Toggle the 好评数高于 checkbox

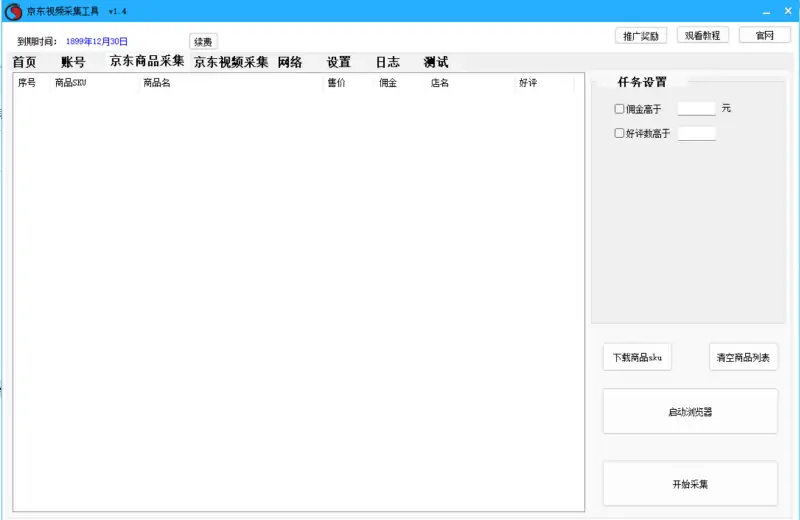point(619,133)
